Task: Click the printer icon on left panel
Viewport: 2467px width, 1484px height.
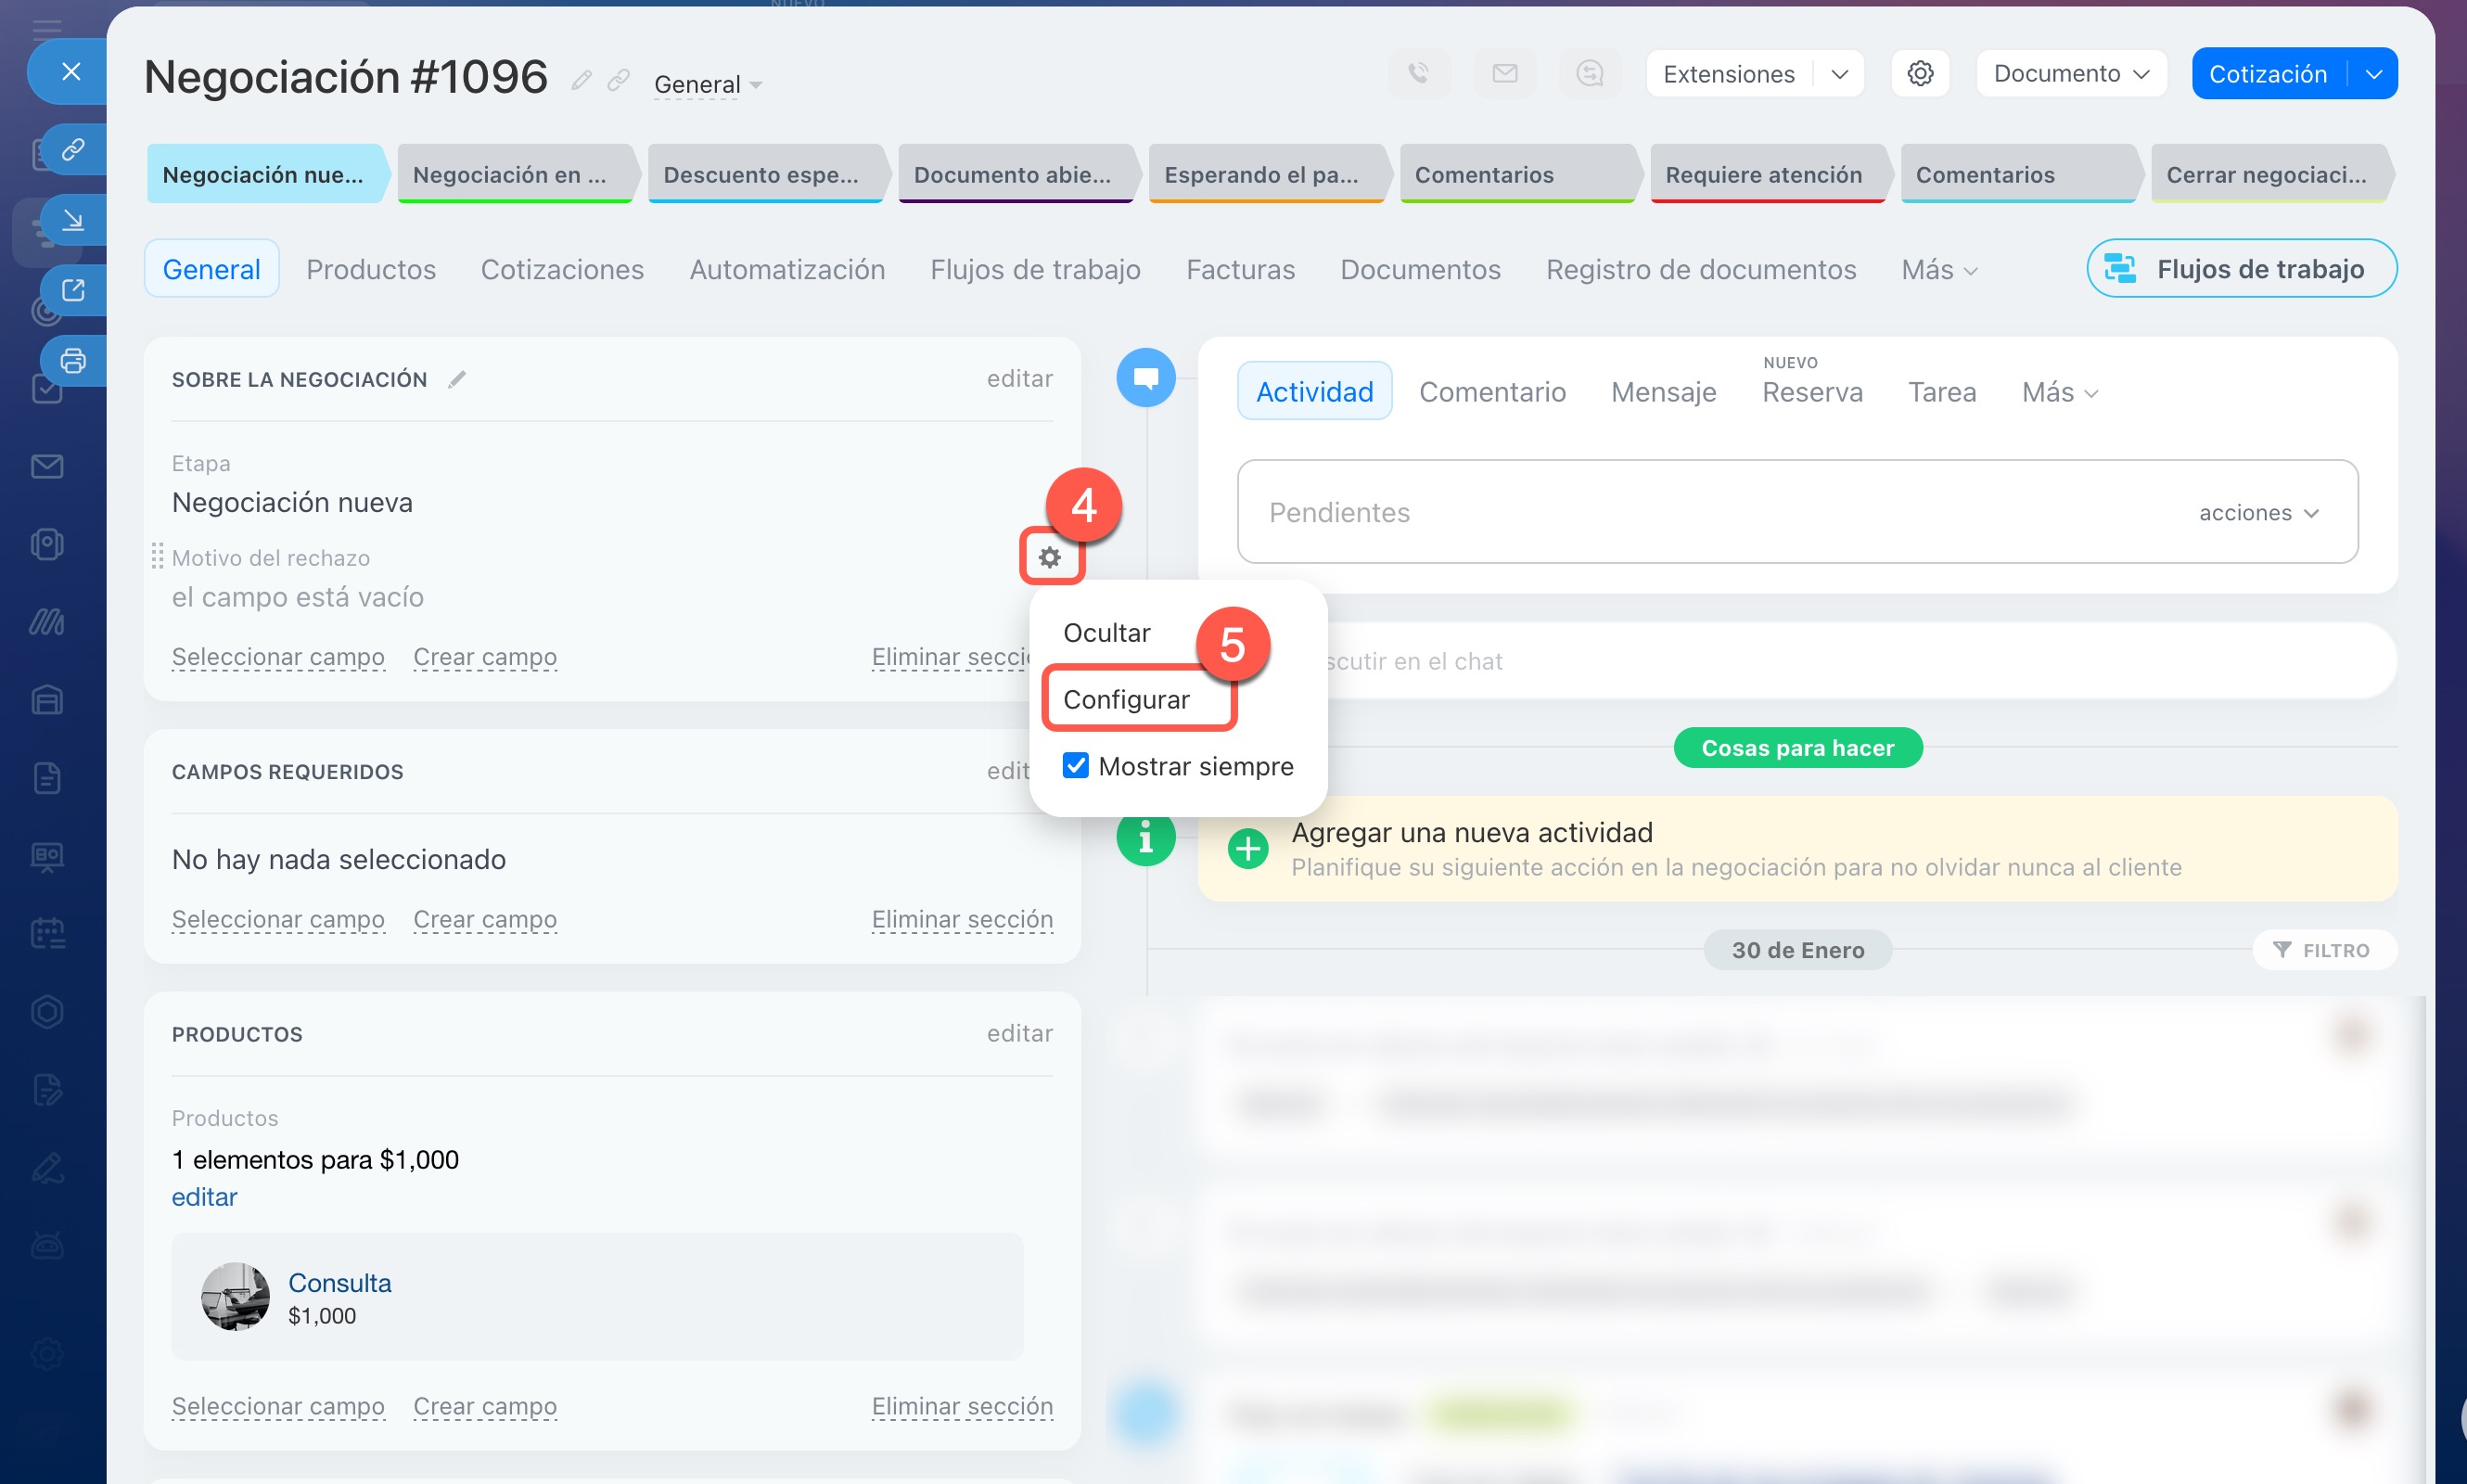Action: tap(73, 360)
